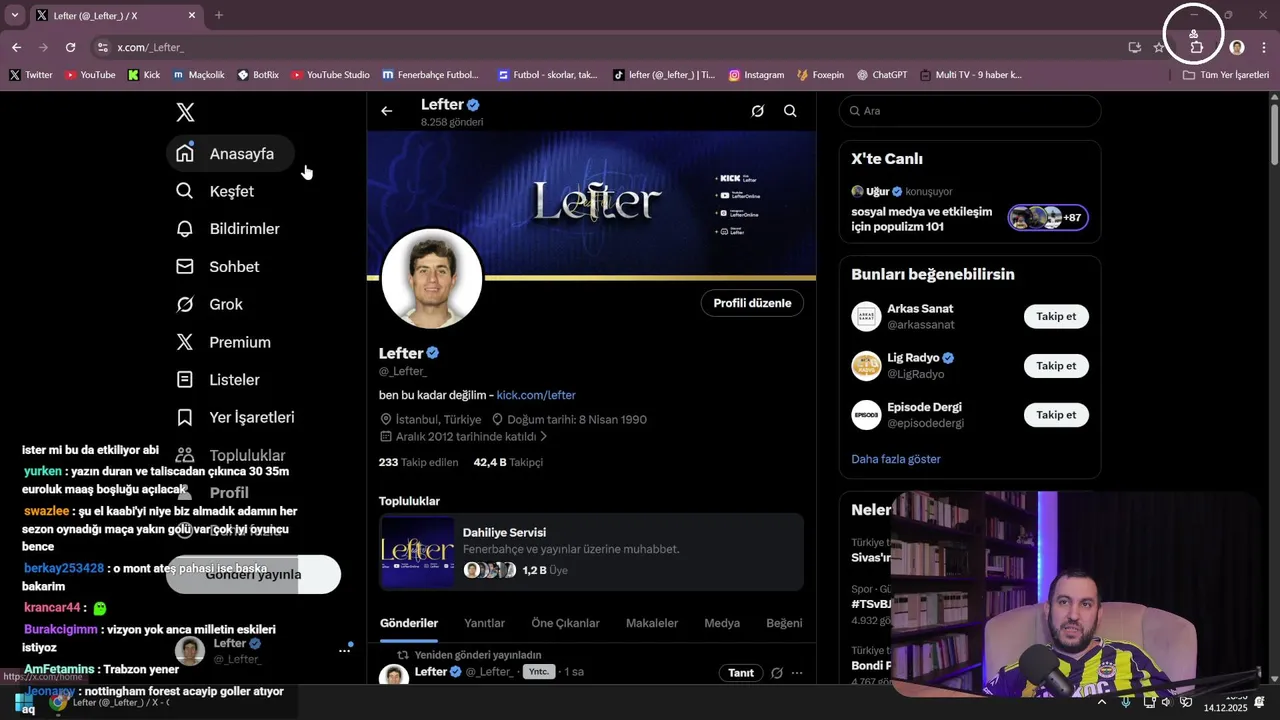Image resolution: width=1280 pixels, height=720 pixels.
Task: Open the 42,4 B Takipçi list
Action: [508, 462]
